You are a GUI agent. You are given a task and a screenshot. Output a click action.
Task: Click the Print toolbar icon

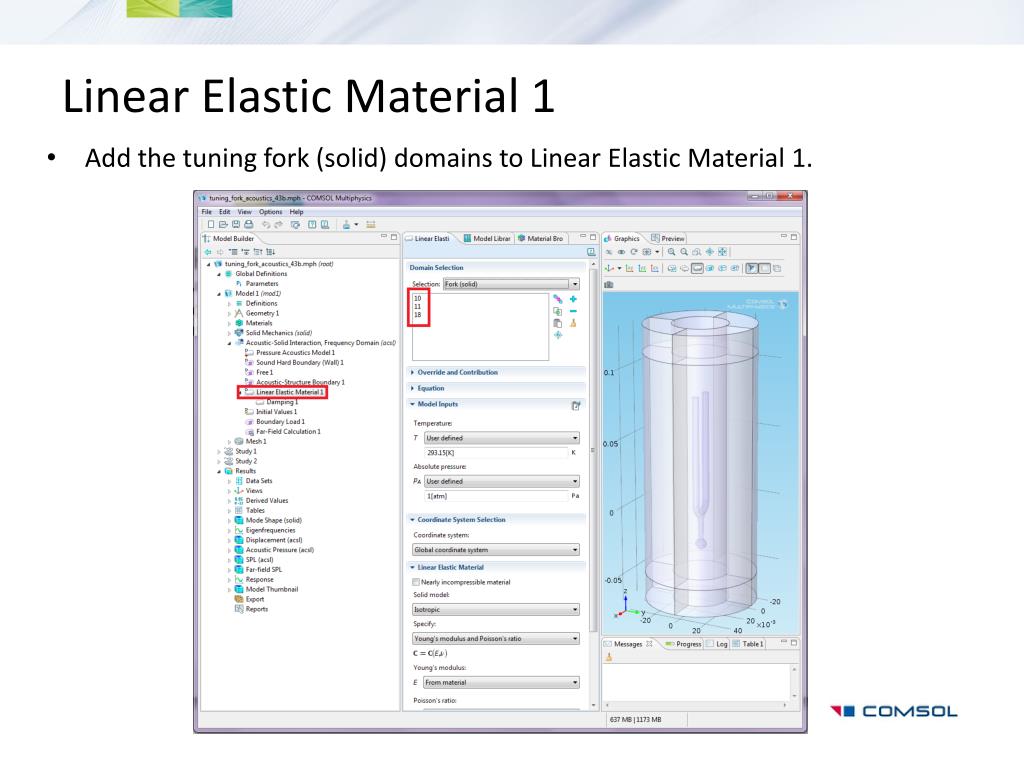pos(248,224)
